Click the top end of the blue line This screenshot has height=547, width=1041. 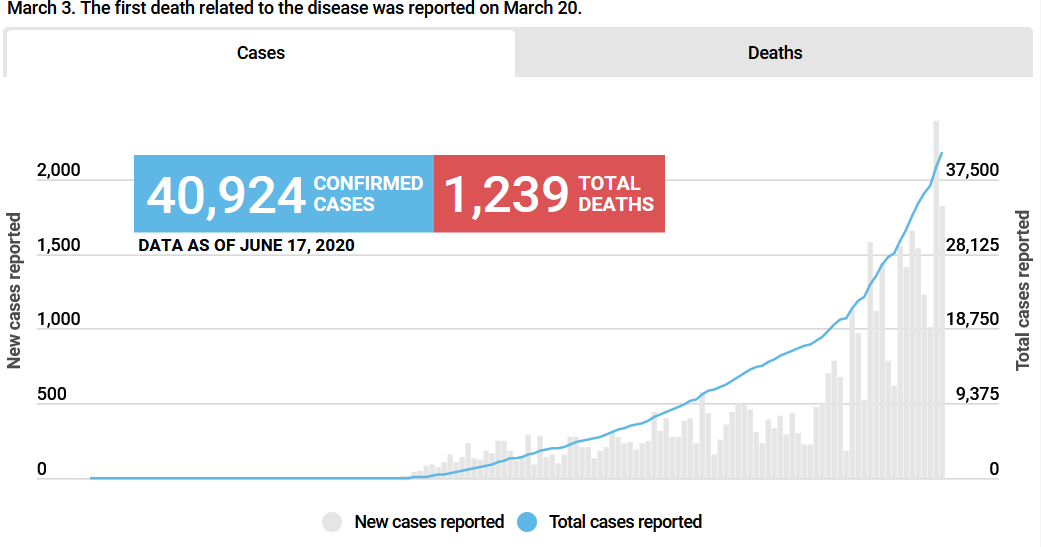pyautogui.click(x=942, y=153)
